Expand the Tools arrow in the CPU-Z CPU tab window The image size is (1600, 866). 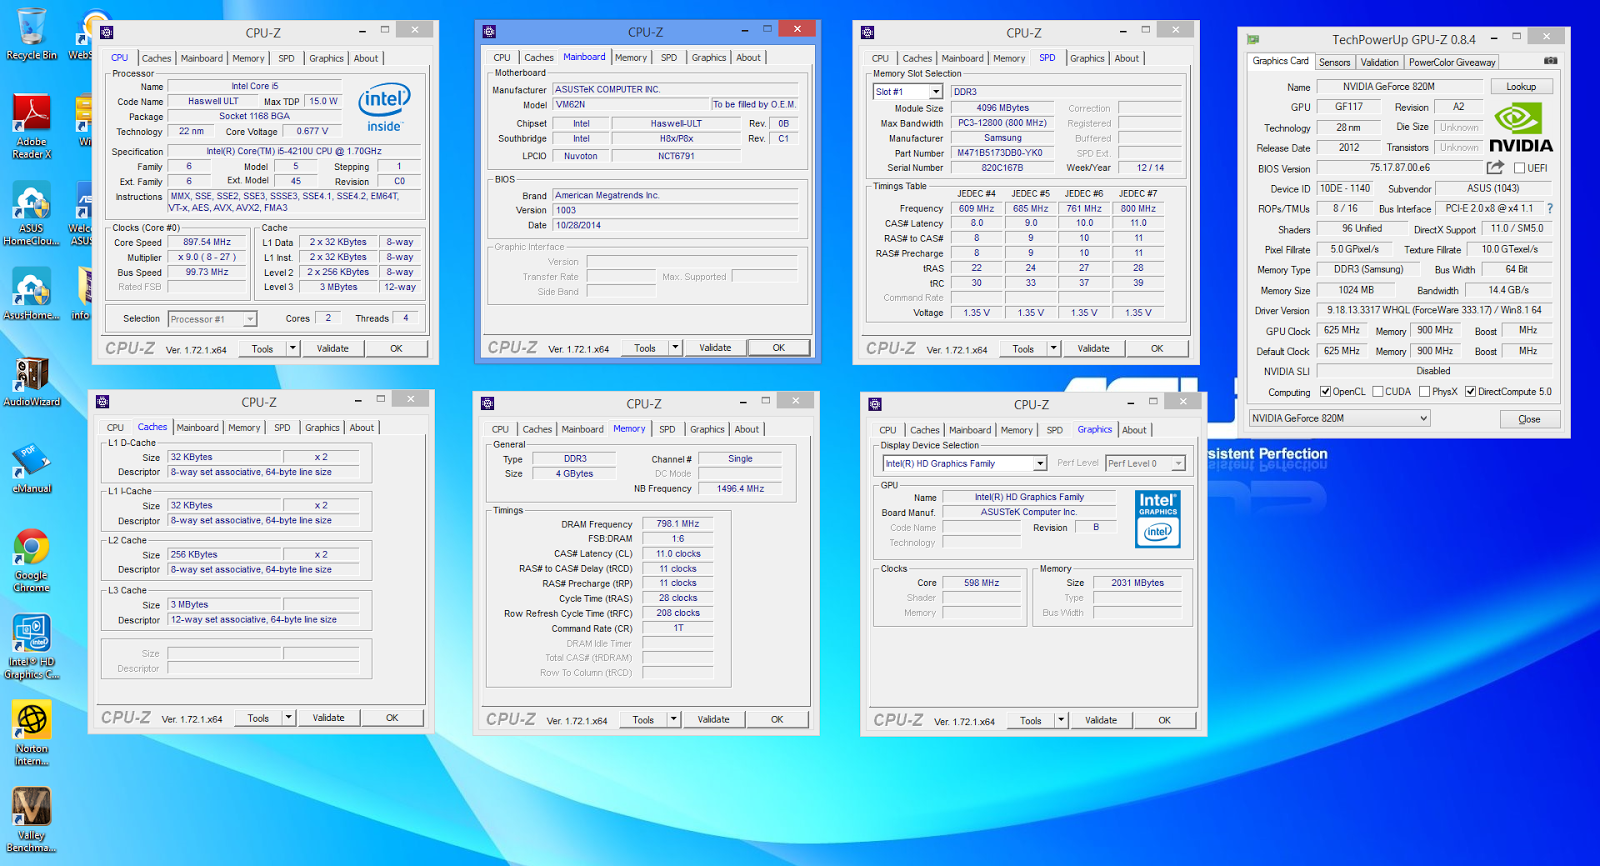point(293,349)
